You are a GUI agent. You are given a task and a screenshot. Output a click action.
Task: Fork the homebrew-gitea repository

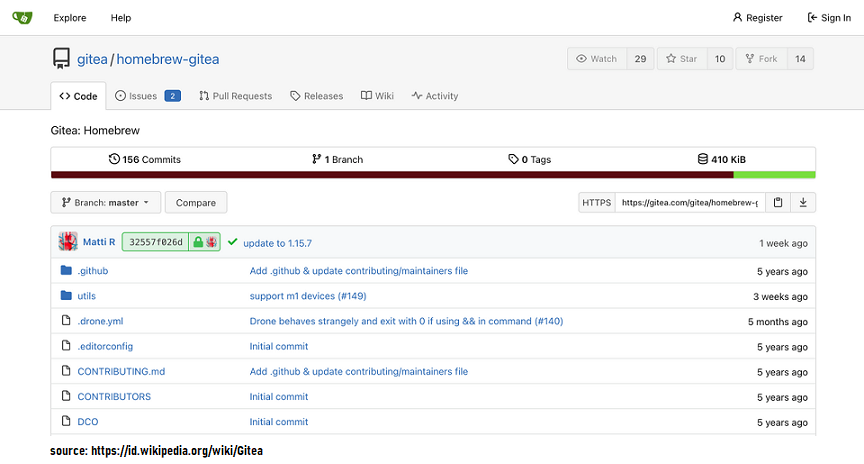[x=761, y=59]
